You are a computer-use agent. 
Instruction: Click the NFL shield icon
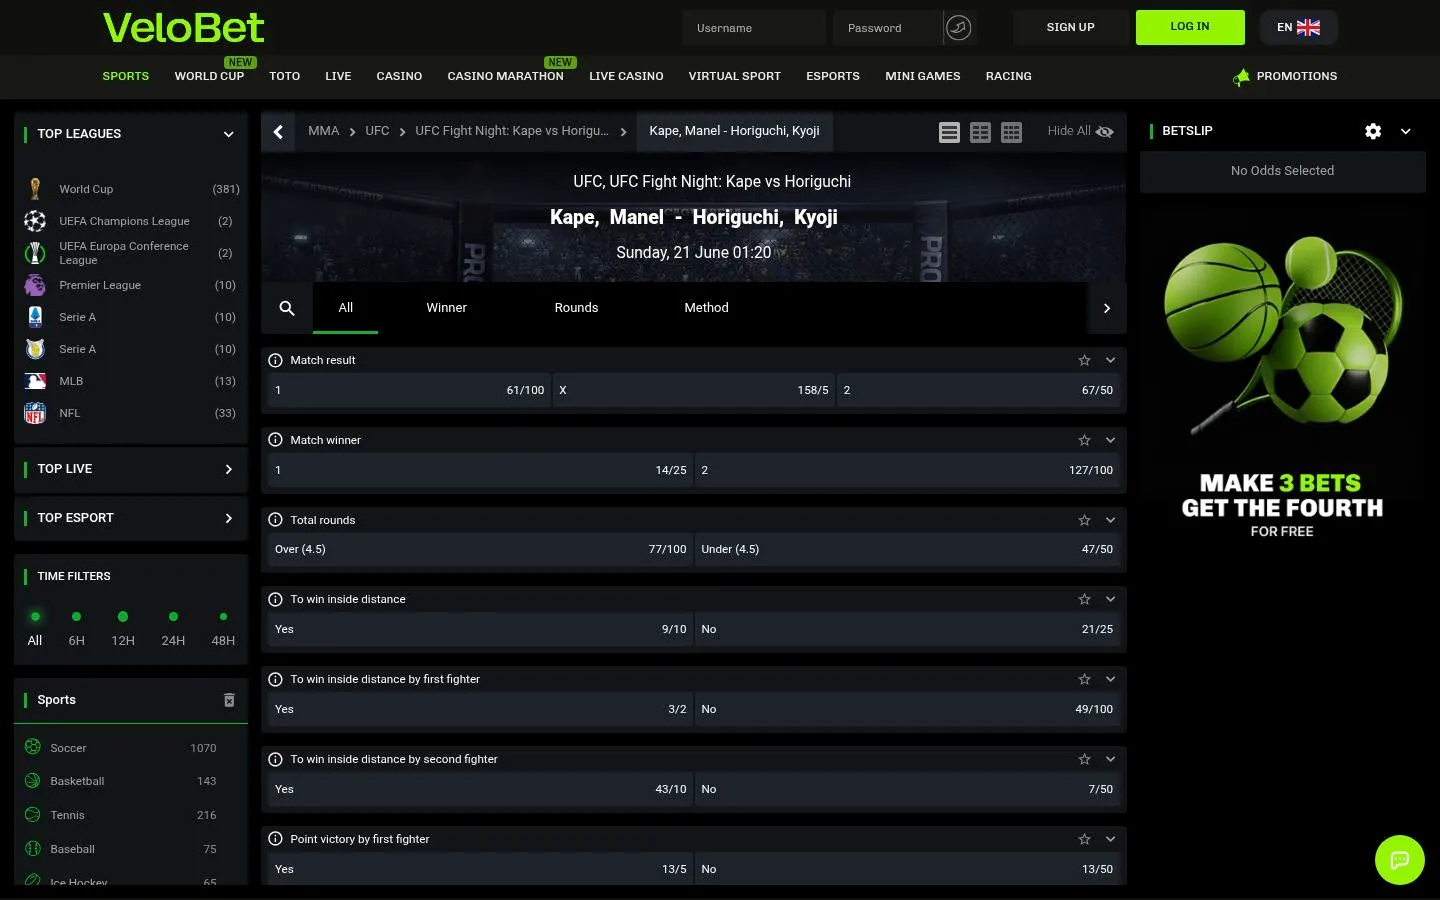tap(35, 413)
